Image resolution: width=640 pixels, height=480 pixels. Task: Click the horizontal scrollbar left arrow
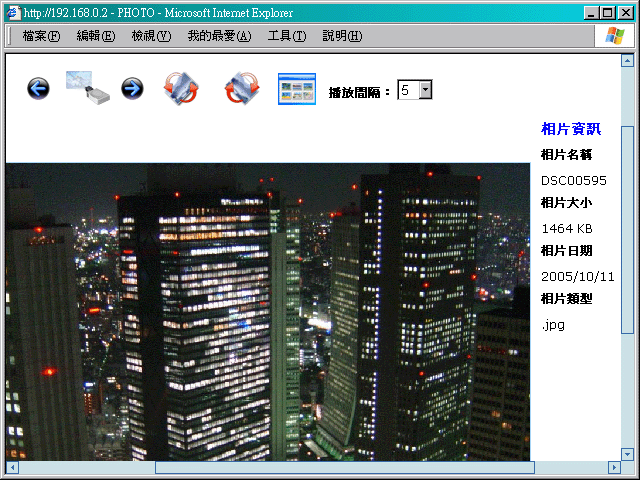click(x=13, y=467)
